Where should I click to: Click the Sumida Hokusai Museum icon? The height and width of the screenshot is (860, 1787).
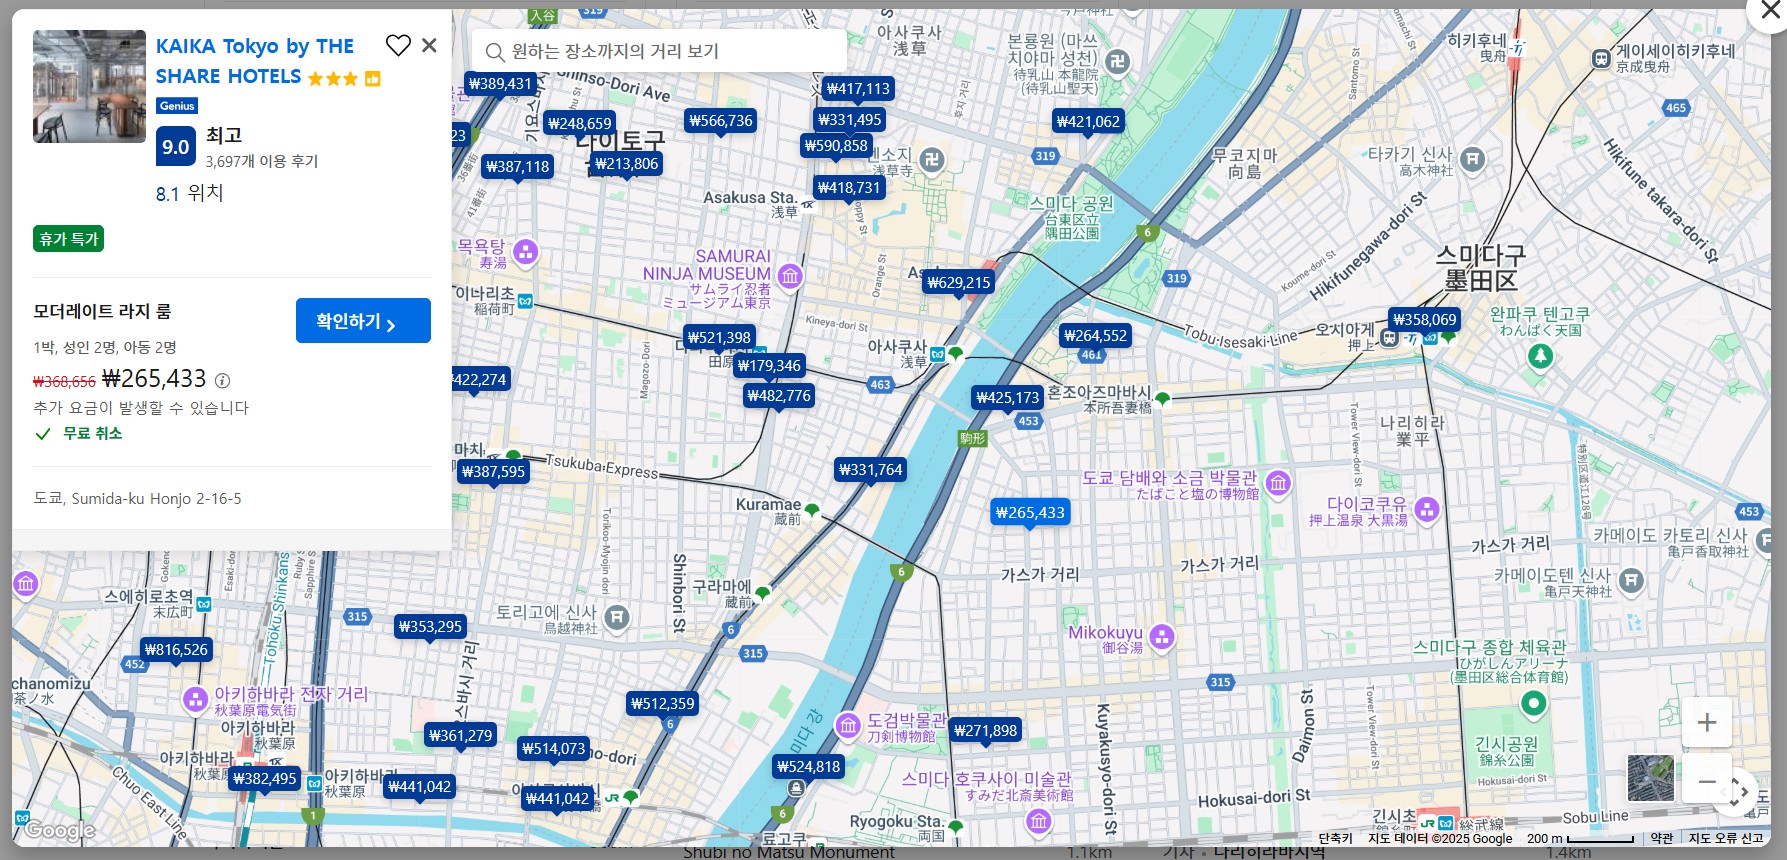pos(1039,822)
